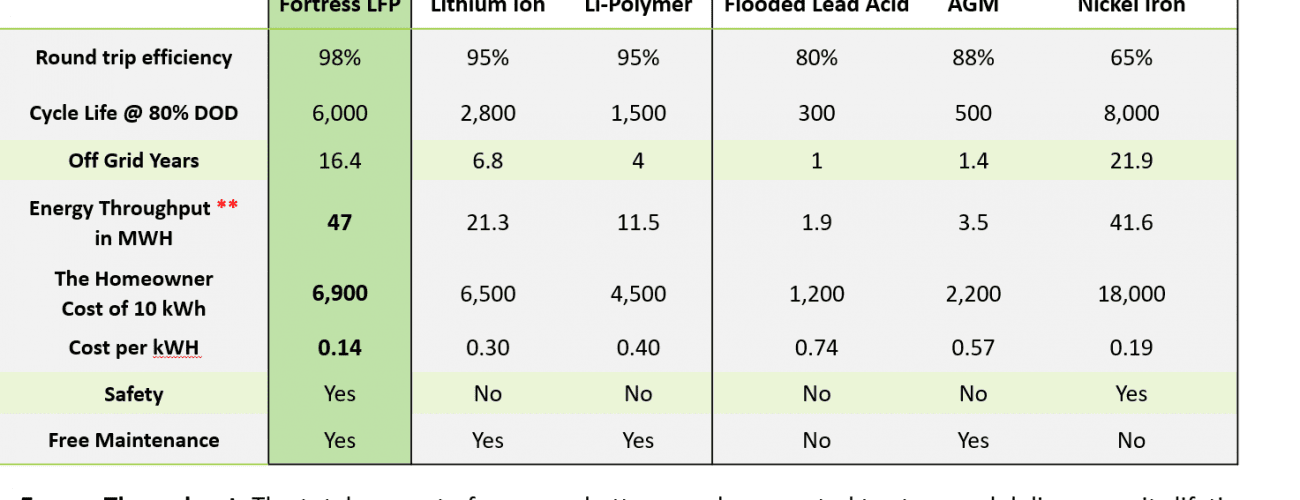The width and height of the screenshot is (1300, 500).
Task: Click the 0.74 Flooded Lead Acid cost
Action: tap(816, 348)
